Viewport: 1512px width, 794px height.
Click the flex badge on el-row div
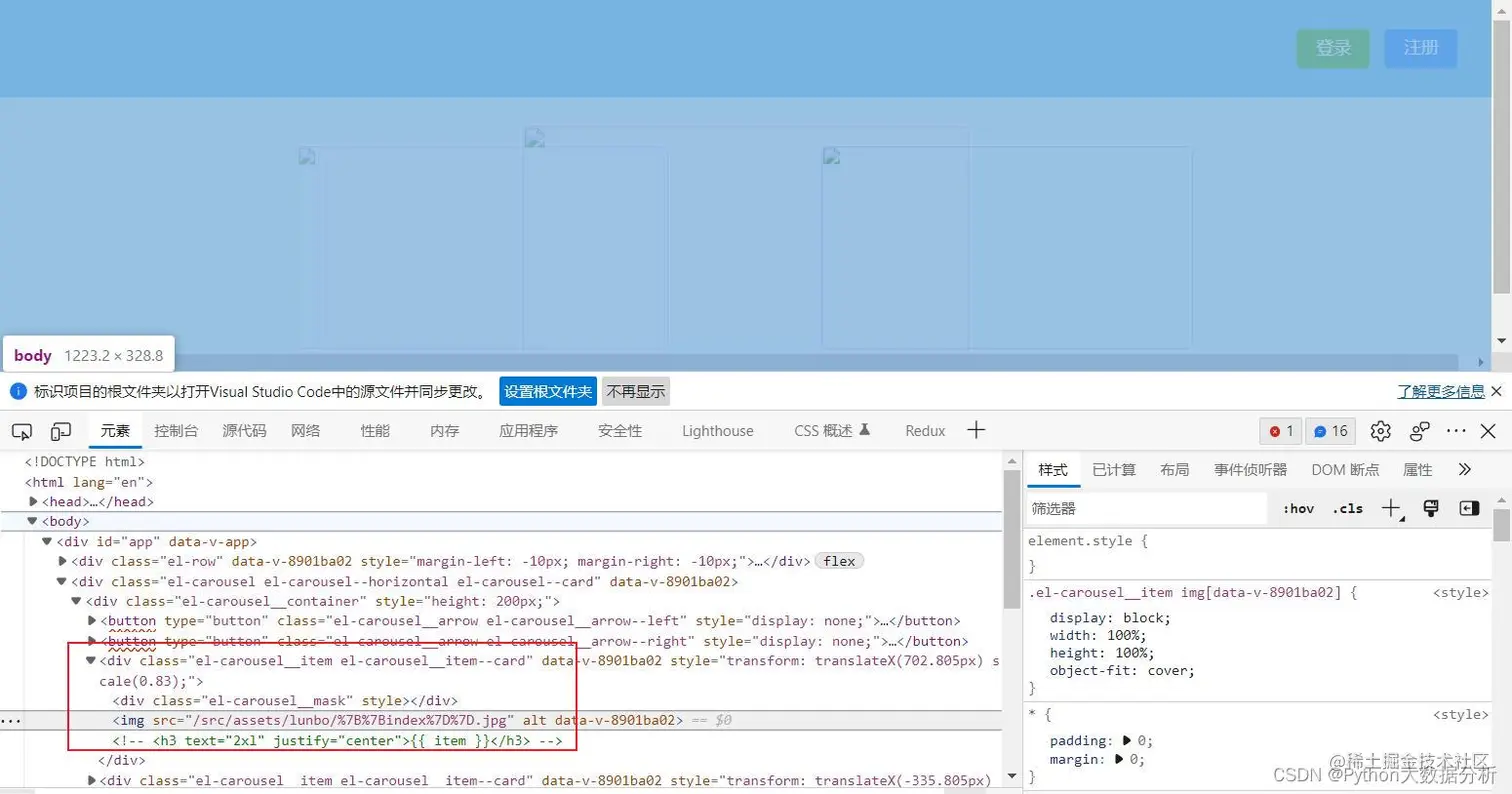pos(839,561)
